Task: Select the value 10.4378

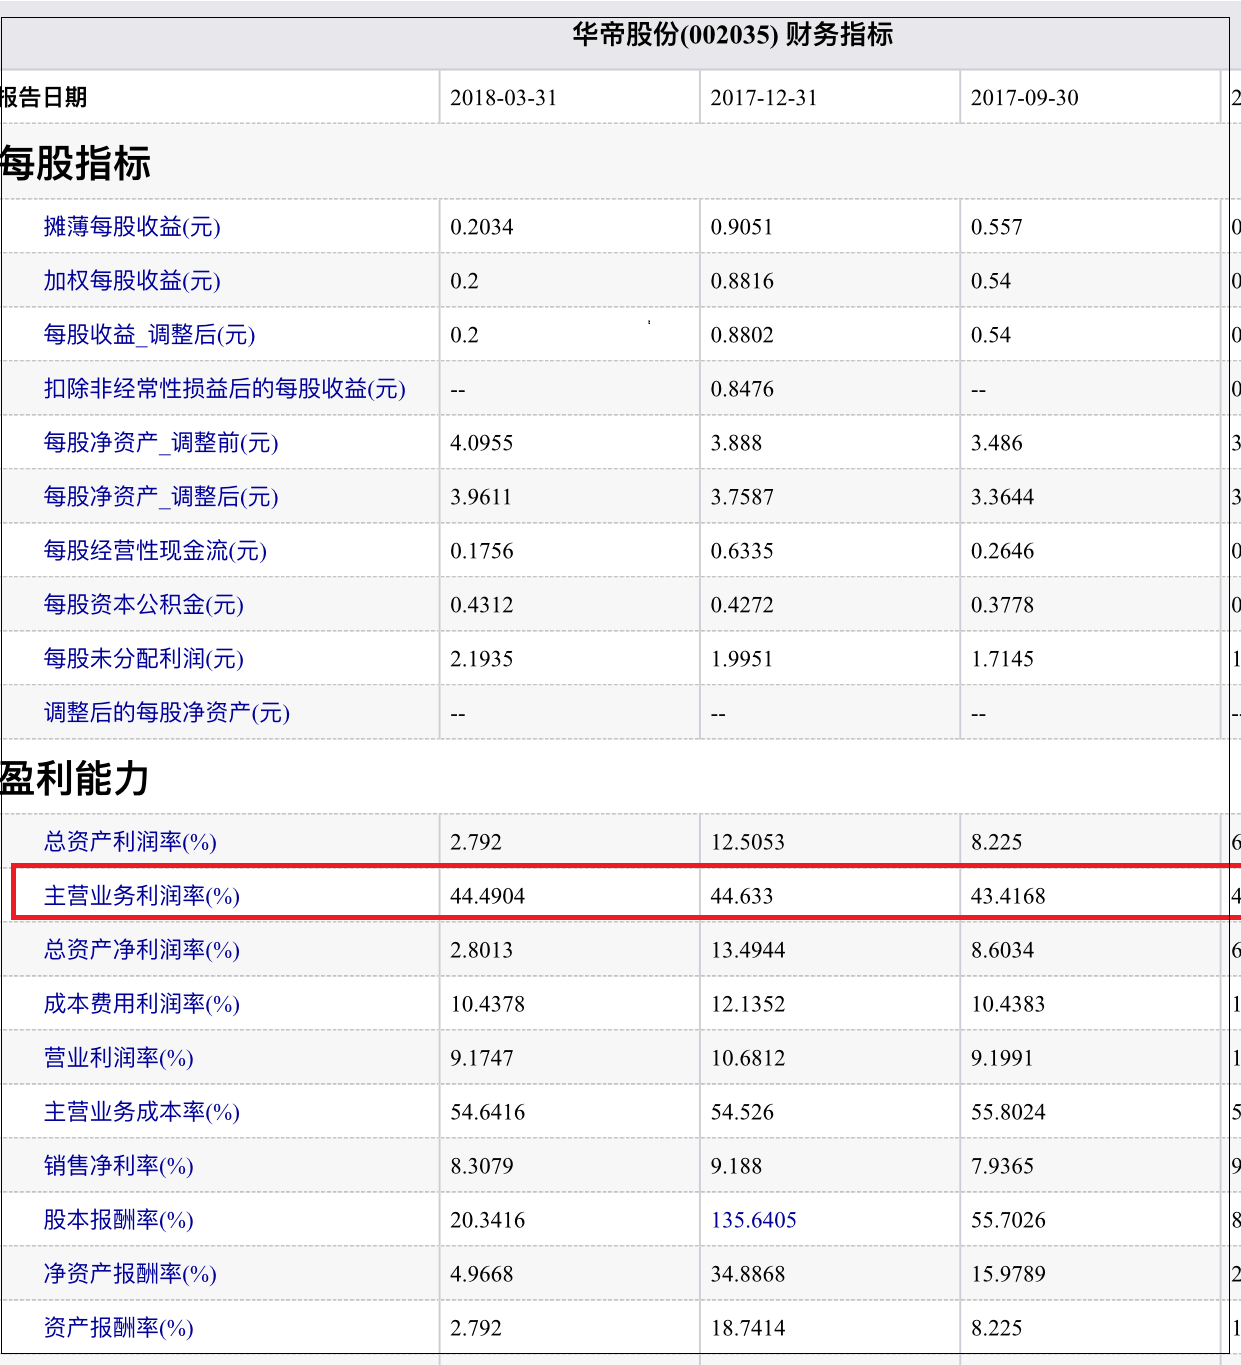Action: [x=488, y=1004]
